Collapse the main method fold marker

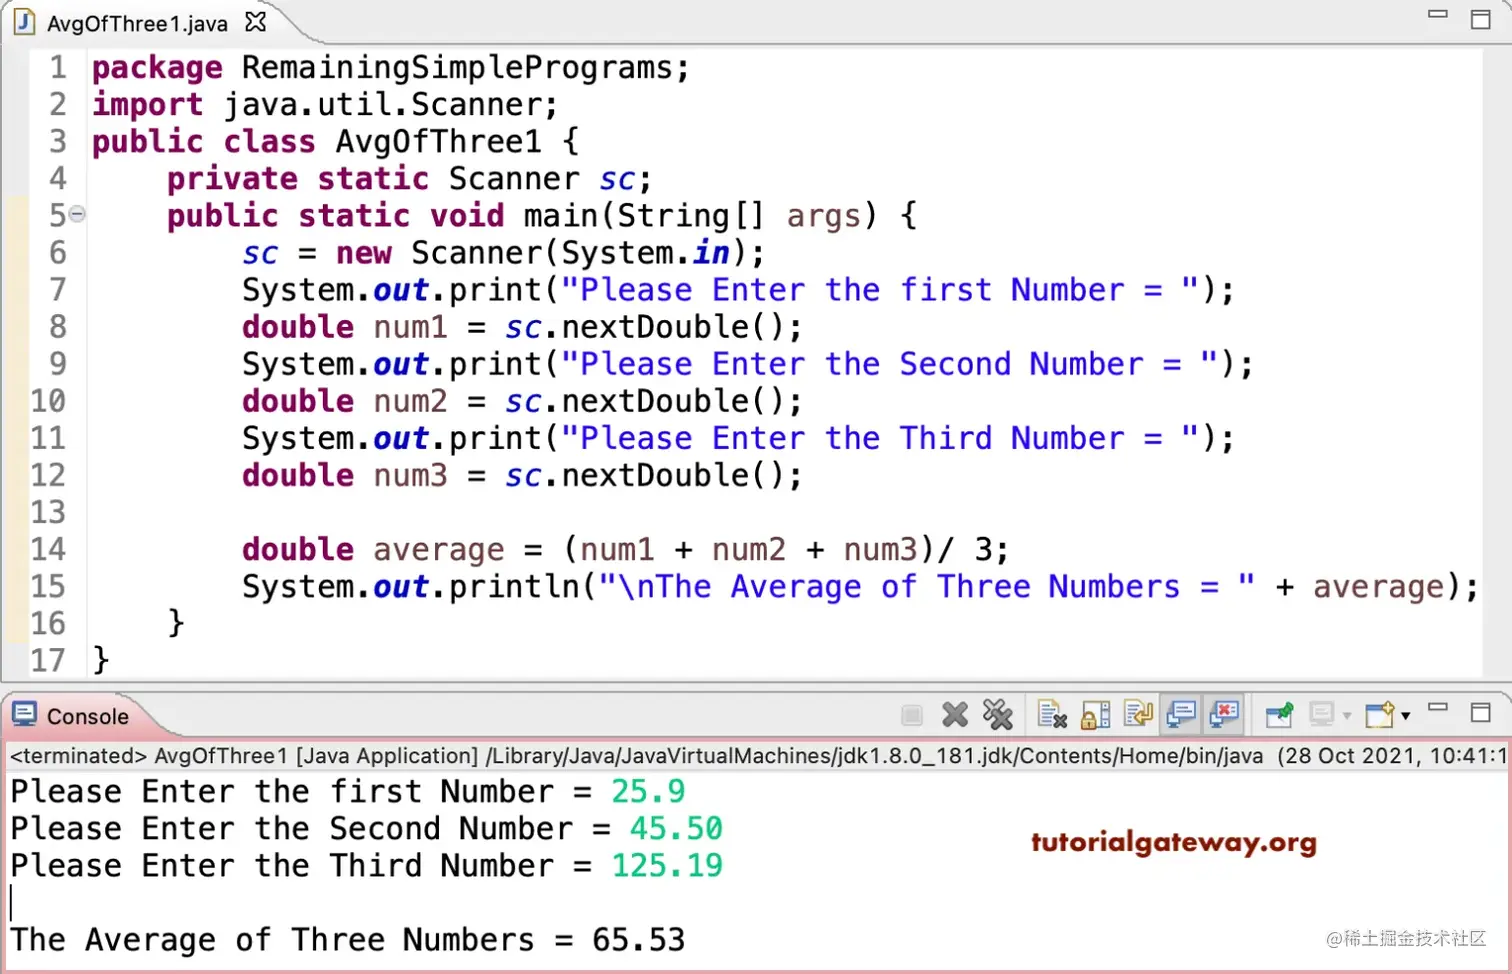click(x=77, y=214)
